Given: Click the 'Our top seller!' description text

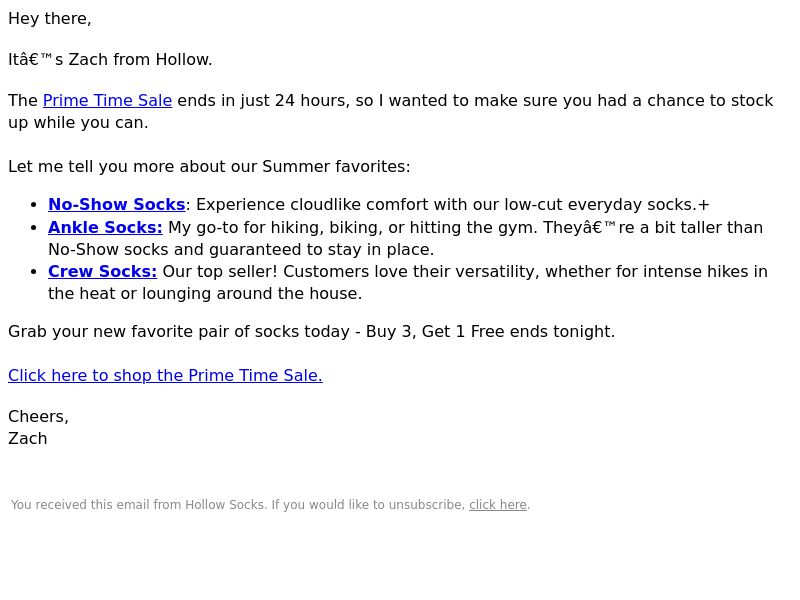Looking at the screenshot, I should (465, 271).
